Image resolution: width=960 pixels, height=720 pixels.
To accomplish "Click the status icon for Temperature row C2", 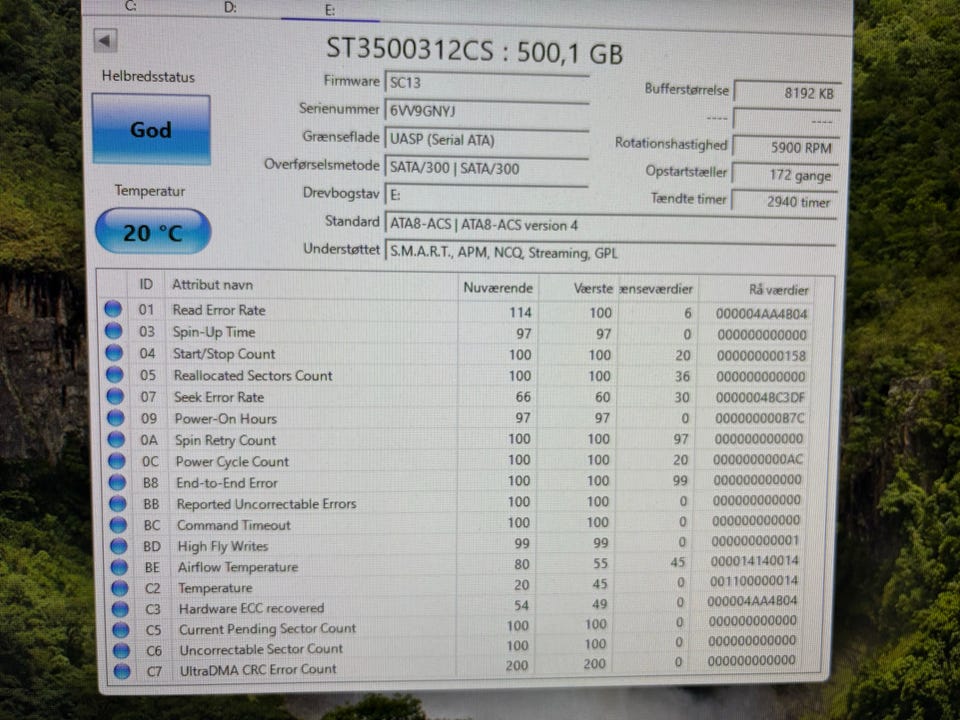I will click(x=119, y=588).
